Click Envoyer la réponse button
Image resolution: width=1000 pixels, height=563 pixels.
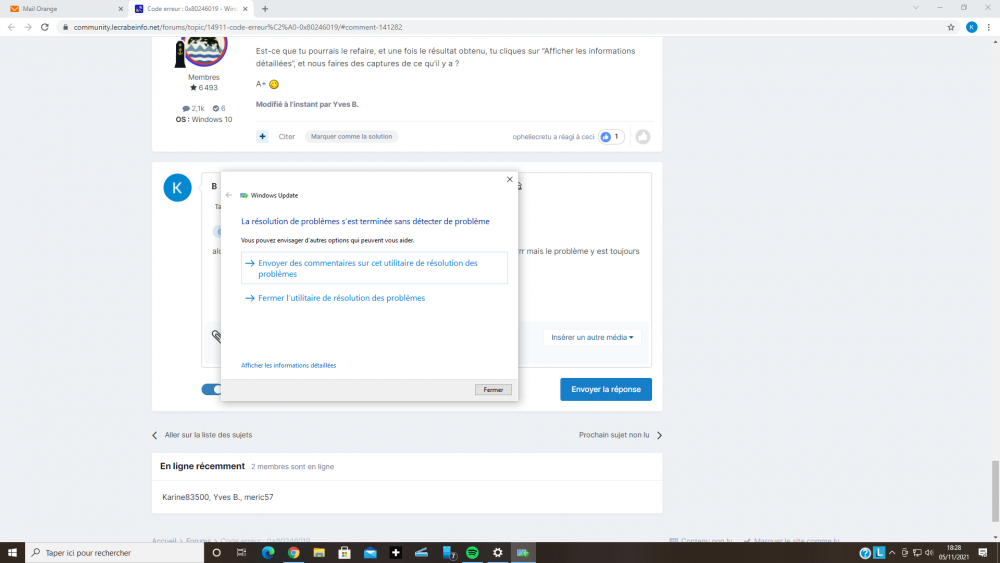pyautogui.click(x=606, y=389)
